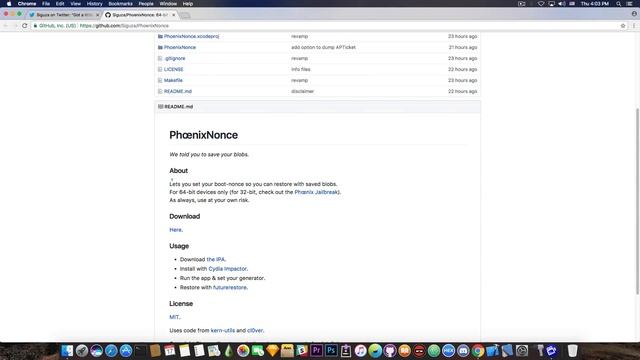640x360 pixels.
Task: Open the PhoenixNonce.xcodeproj folder
Action: click(191, 36)
